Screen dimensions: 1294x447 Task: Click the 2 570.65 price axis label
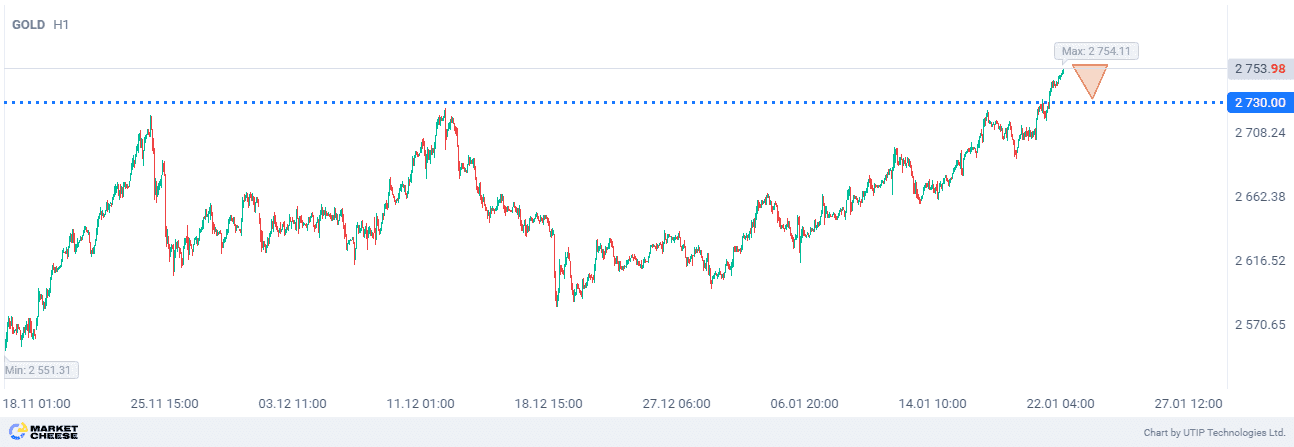[x=1259, y=324]
